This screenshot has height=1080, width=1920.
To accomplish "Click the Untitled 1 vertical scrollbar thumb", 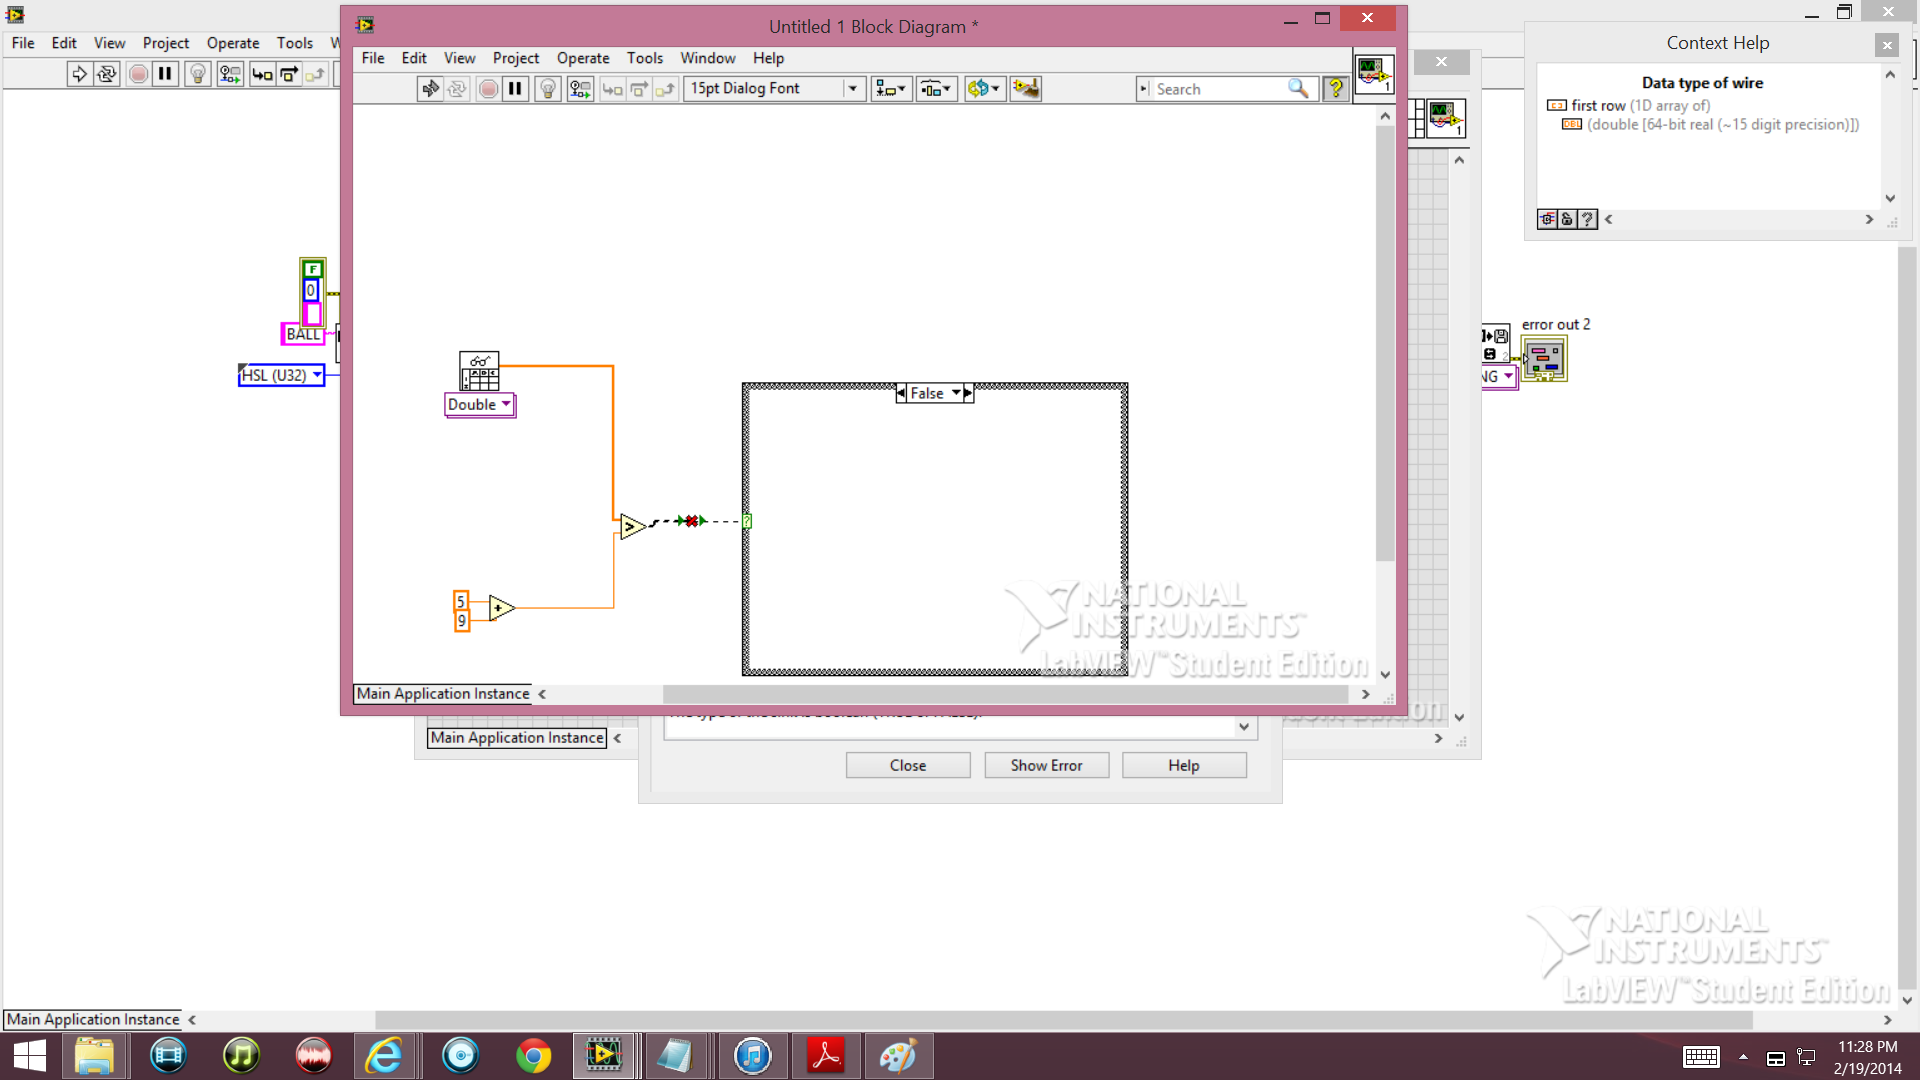I will (1385, 343).
